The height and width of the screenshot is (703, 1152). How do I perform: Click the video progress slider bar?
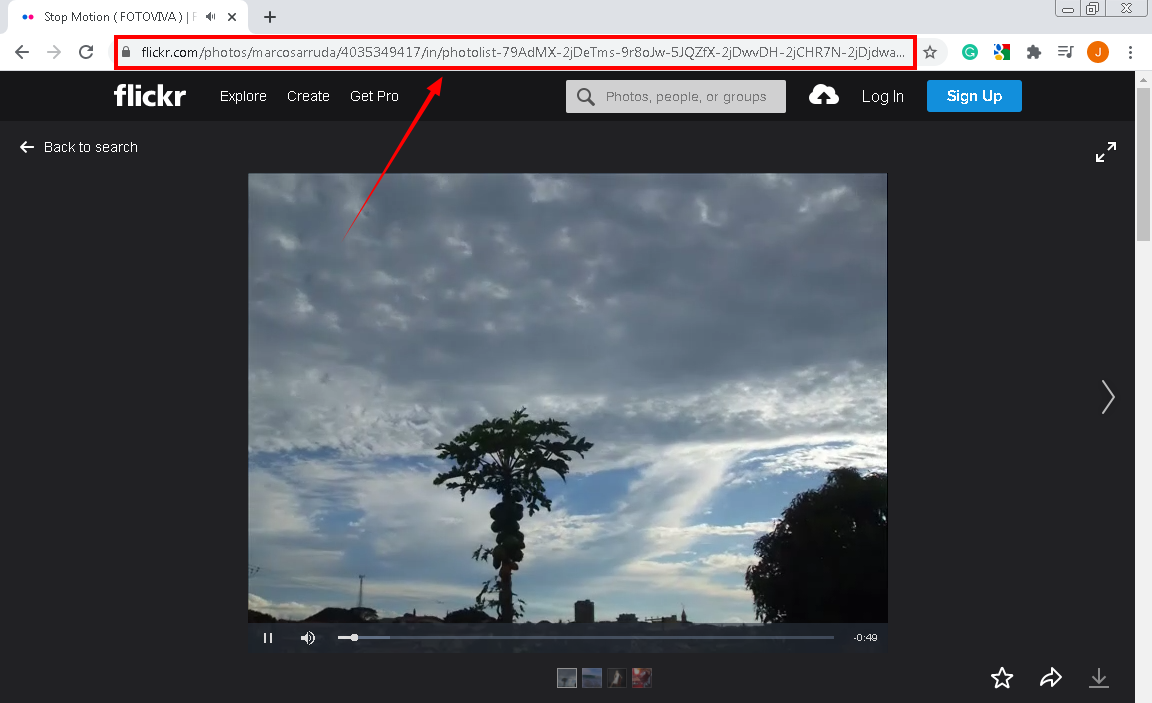pyautogui.click(x=590, y=637)
